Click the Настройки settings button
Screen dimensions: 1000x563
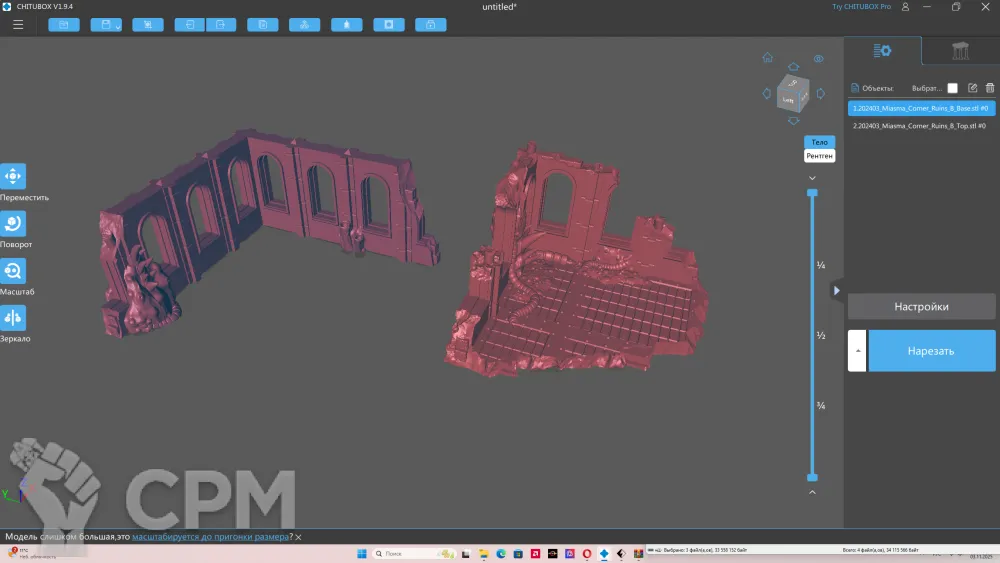[921, 307]
